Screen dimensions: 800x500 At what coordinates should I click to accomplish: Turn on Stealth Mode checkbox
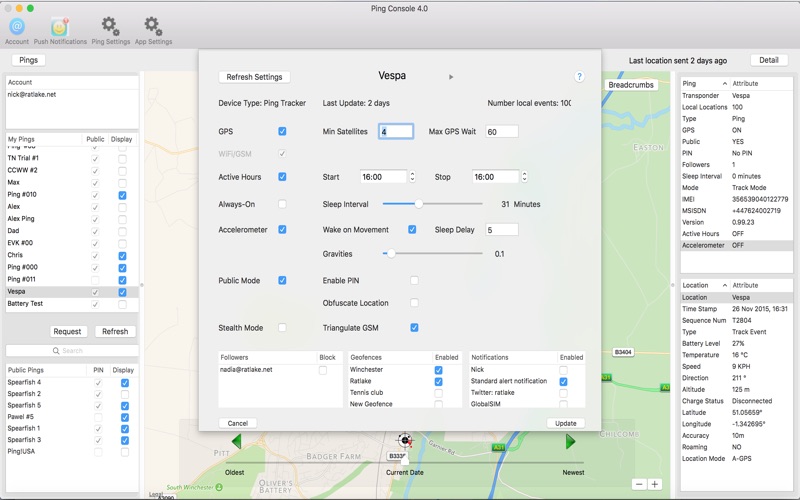tap(282, 328)
